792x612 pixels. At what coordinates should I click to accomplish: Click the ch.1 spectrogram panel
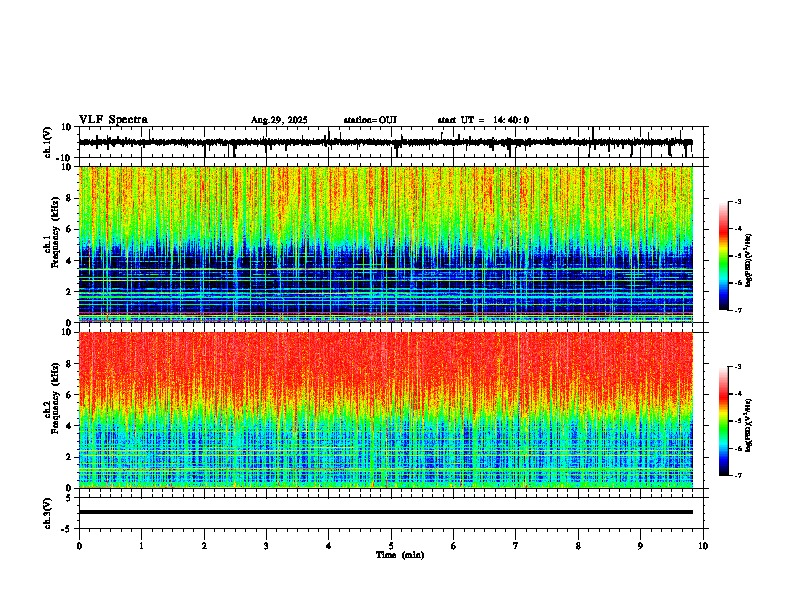[386, 244]
